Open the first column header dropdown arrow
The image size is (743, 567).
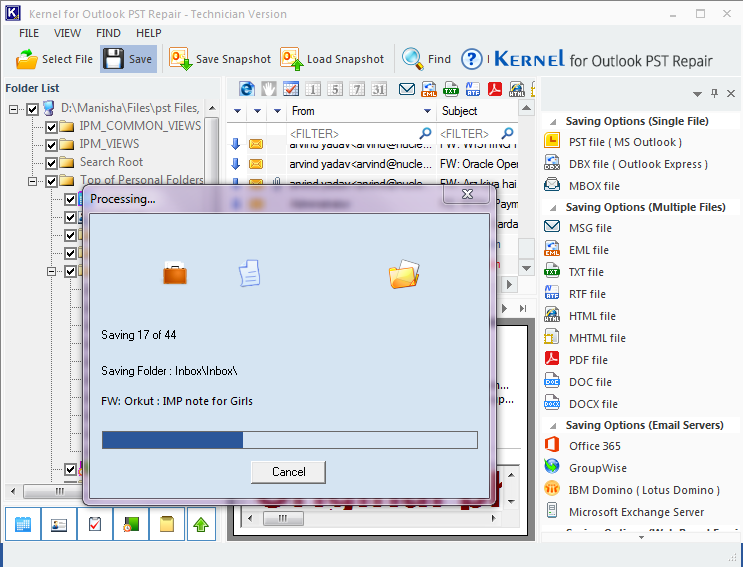(x=237, y=111)
